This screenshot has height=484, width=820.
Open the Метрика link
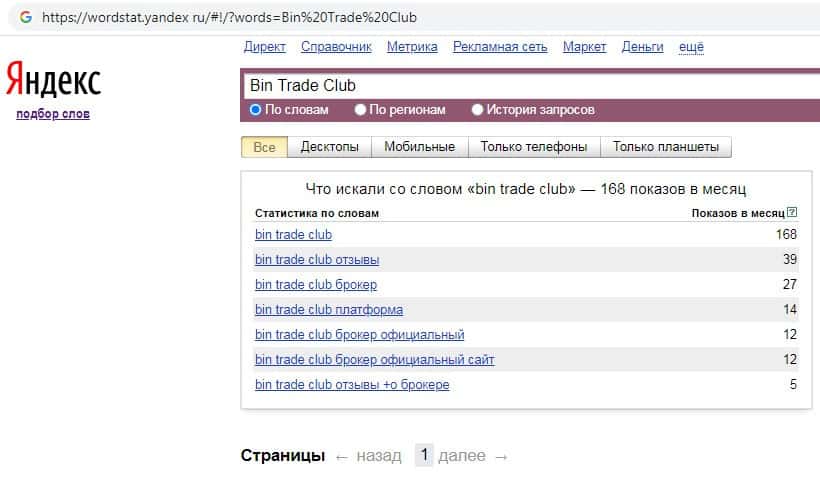(x=411, y=47)
